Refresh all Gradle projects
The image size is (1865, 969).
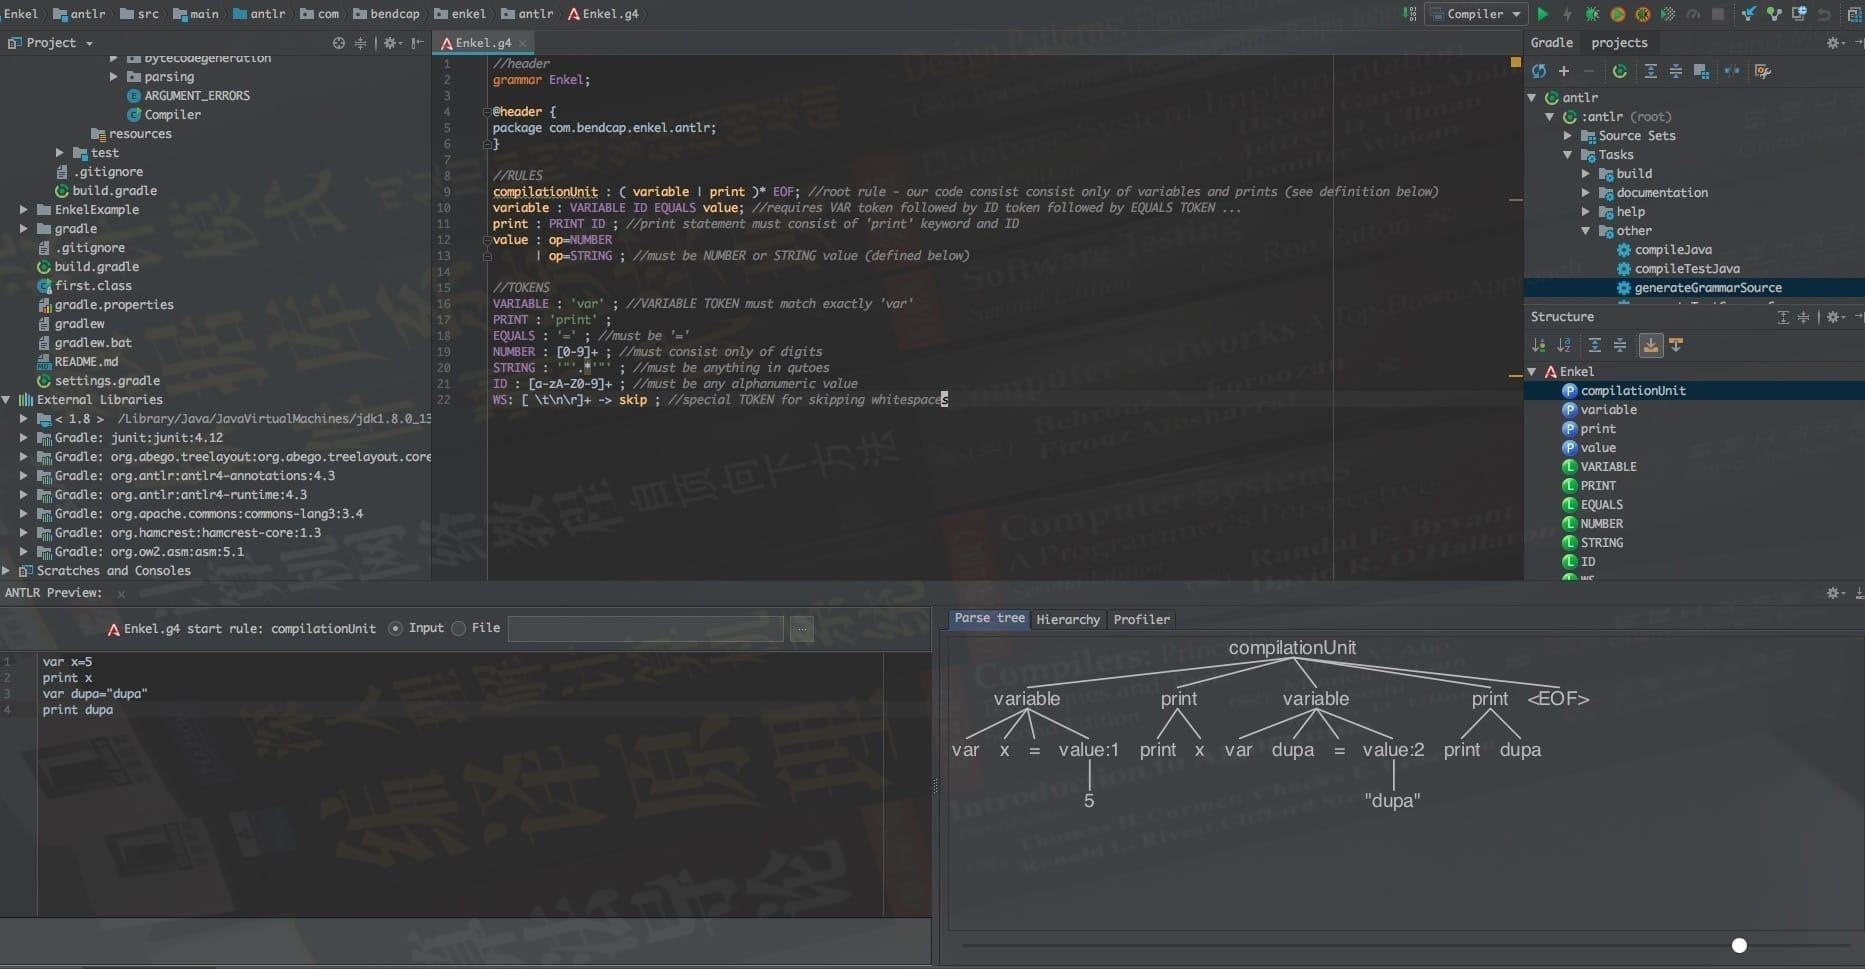click(1539, 71)
